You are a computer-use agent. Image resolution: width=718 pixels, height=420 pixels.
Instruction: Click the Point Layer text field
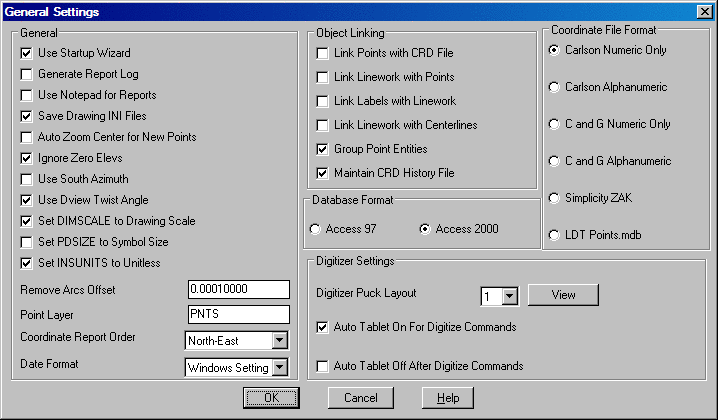[238, 315]
